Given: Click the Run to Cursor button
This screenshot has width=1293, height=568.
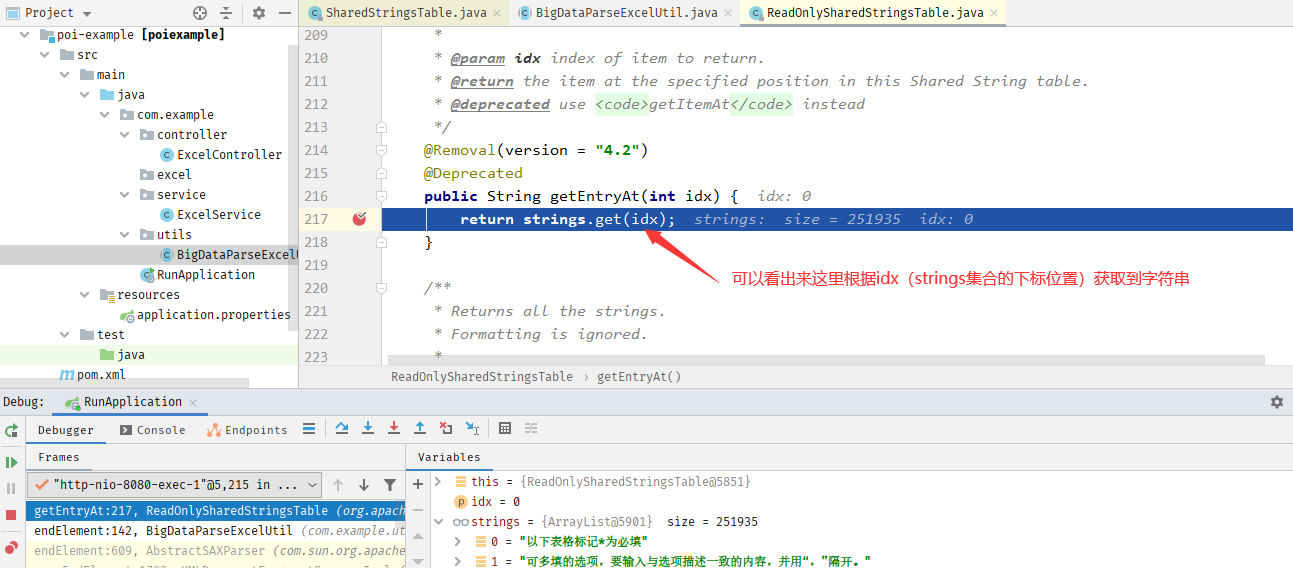Looking at the screenshot, I should 472,428.
